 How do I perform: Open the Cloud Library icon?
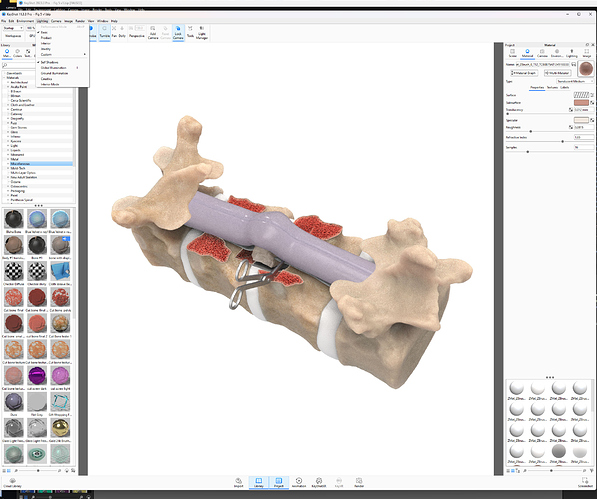pos(13,483)
